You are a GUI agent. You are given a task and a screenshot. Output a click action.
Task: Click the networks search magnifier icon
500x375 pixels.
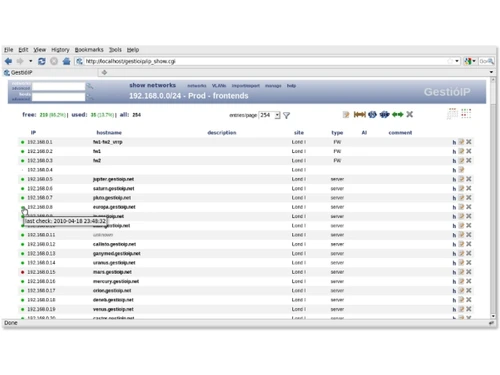tap(90, 86)
